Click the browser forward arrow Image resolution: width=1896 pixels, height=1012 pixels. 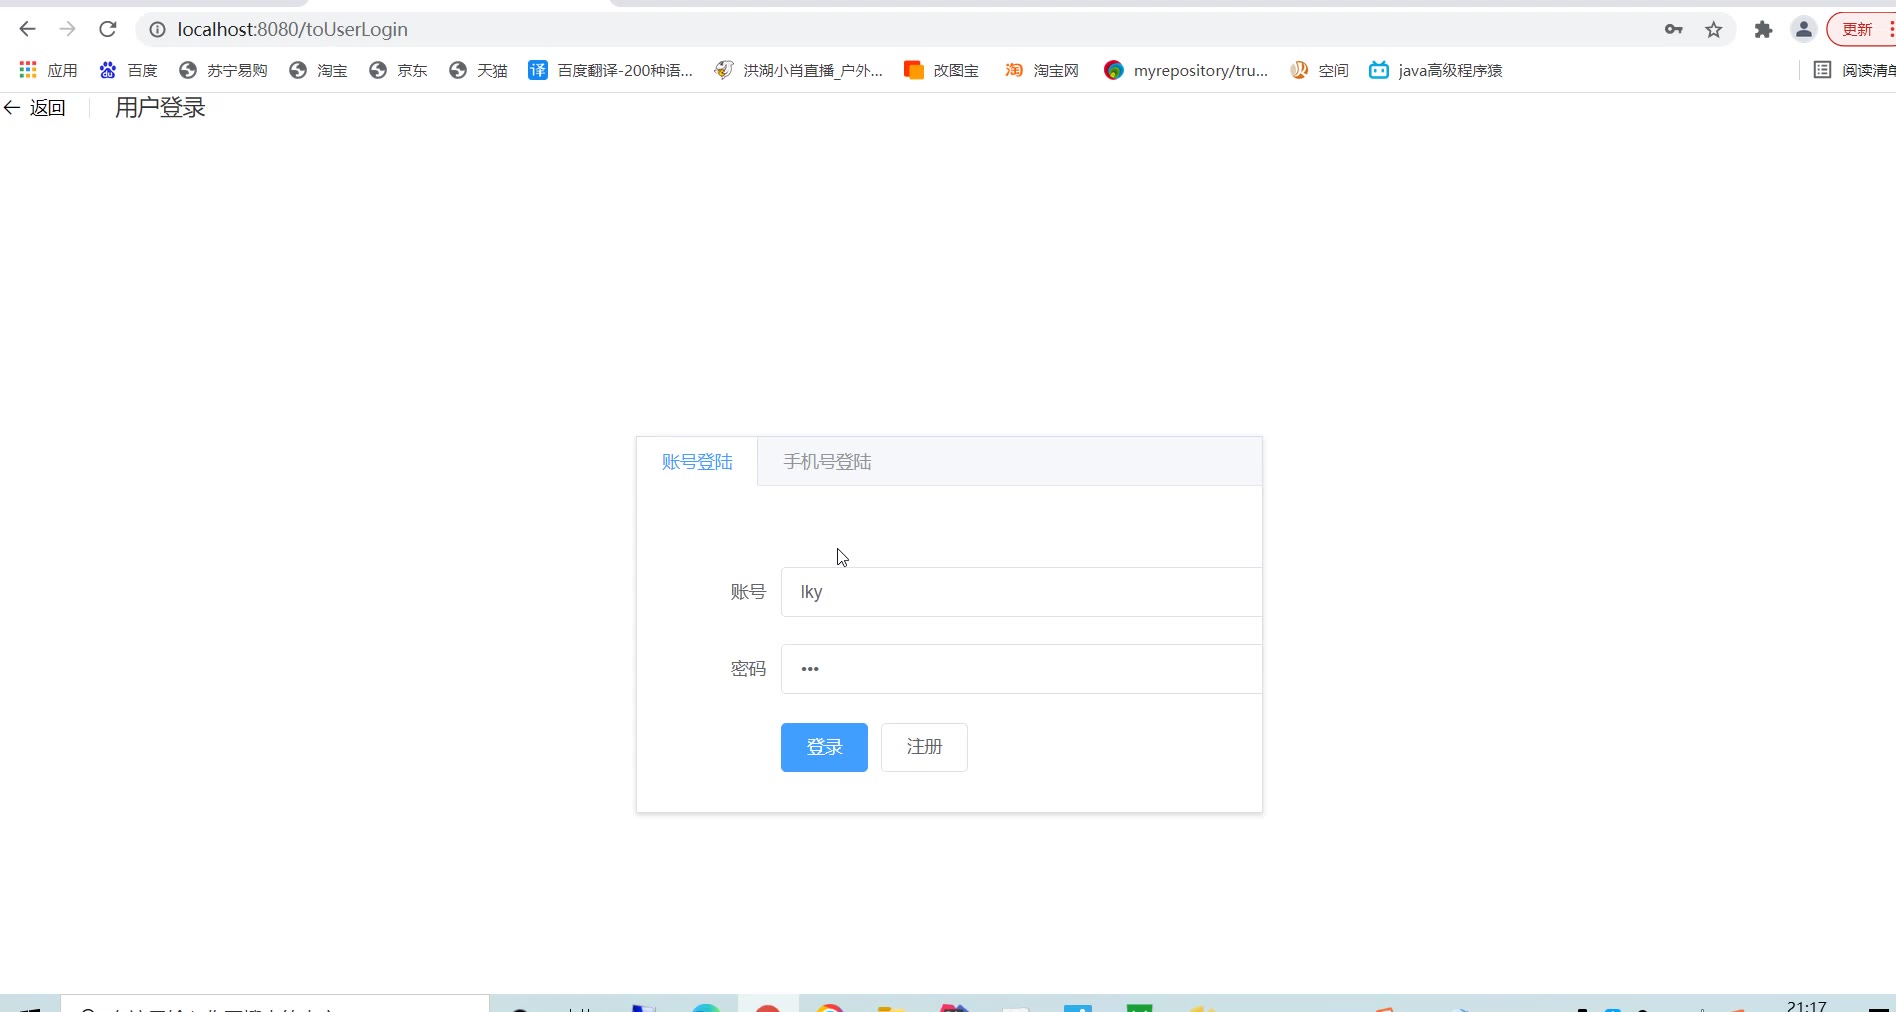tap(67, 29)
